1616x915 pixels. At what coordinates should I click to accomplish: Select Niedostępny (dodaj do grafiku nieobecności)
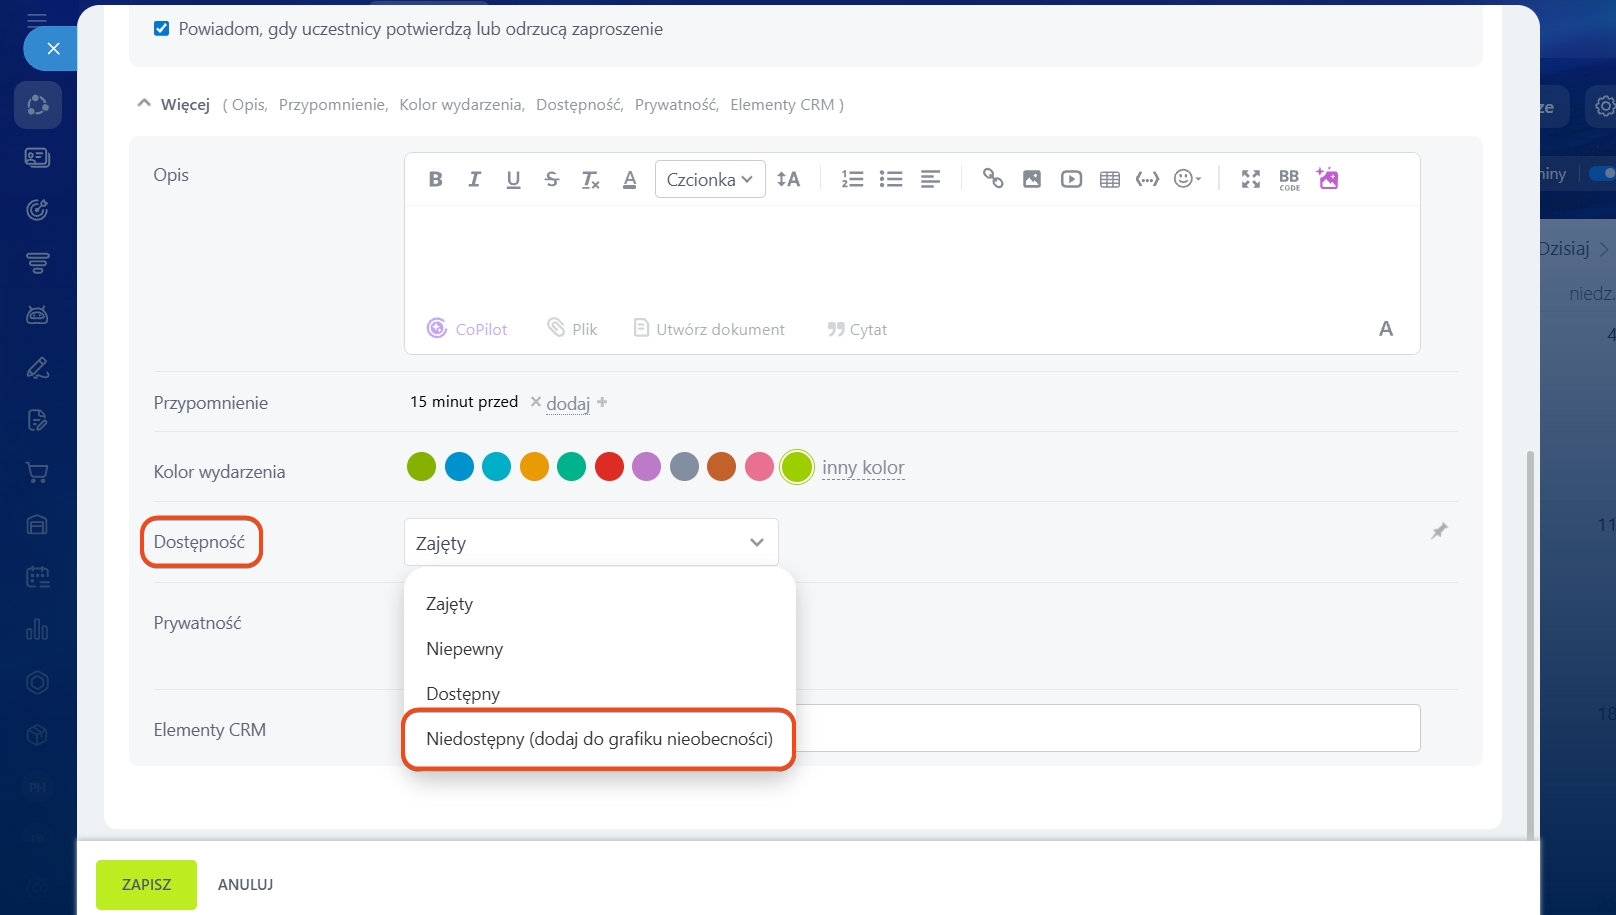(x=599, y=739)
